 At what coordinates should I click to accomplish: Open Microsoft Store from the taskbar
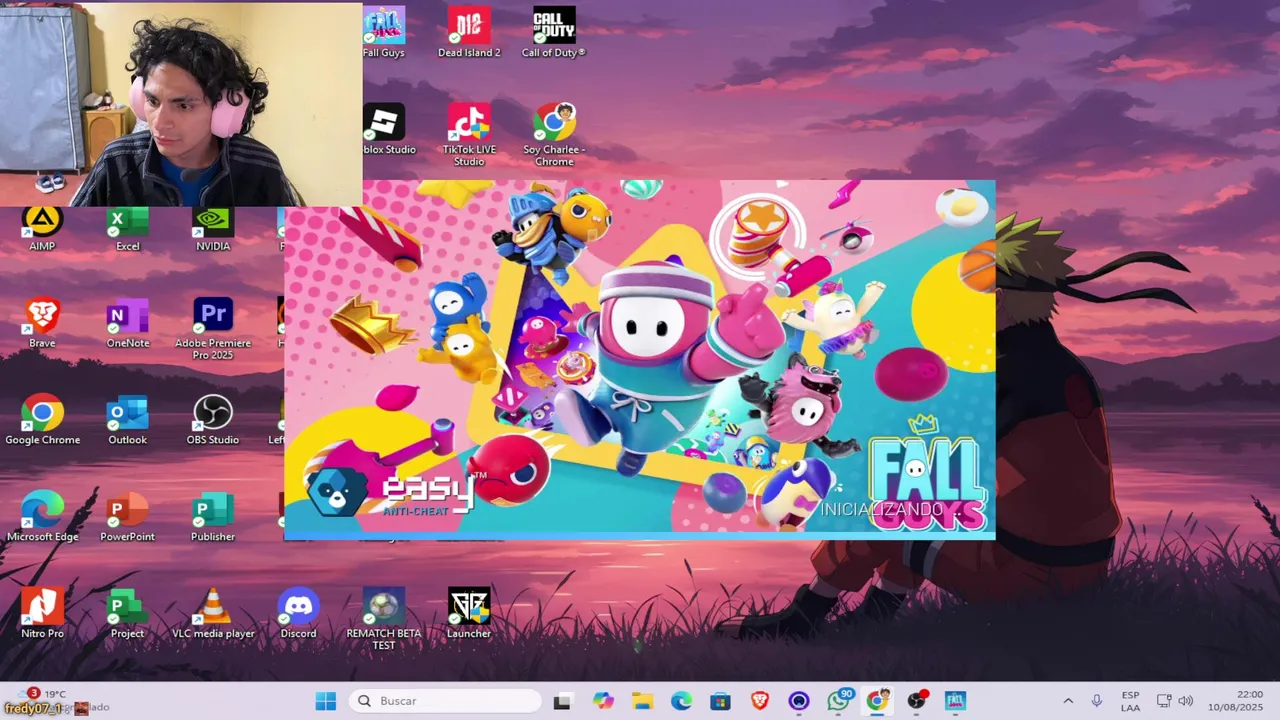click(x=720, y=701)
